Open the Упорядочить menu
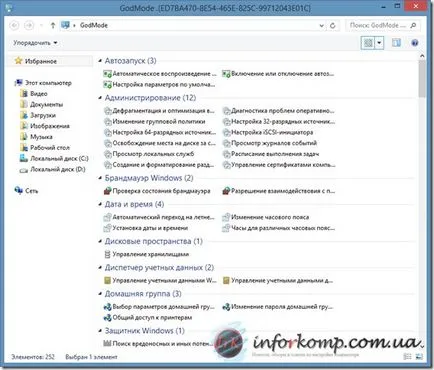 point(35,43)
